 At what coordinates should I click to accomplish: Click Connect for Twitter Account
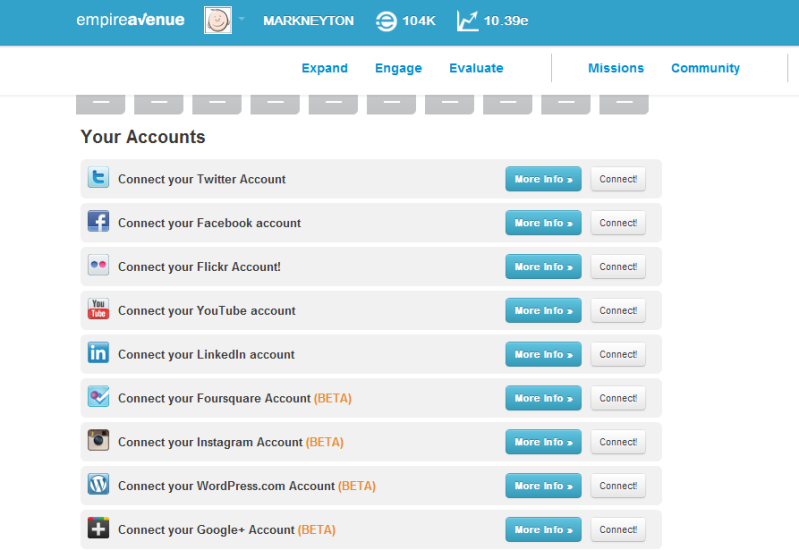(618, 179)
